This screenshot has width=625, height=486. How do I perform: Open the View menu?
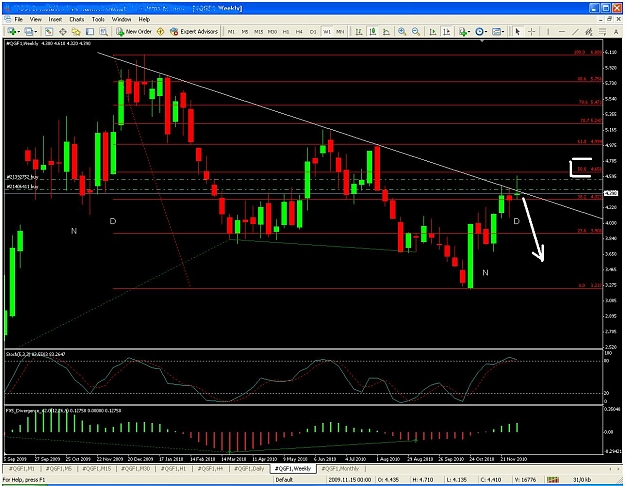(x=35, y=19)
